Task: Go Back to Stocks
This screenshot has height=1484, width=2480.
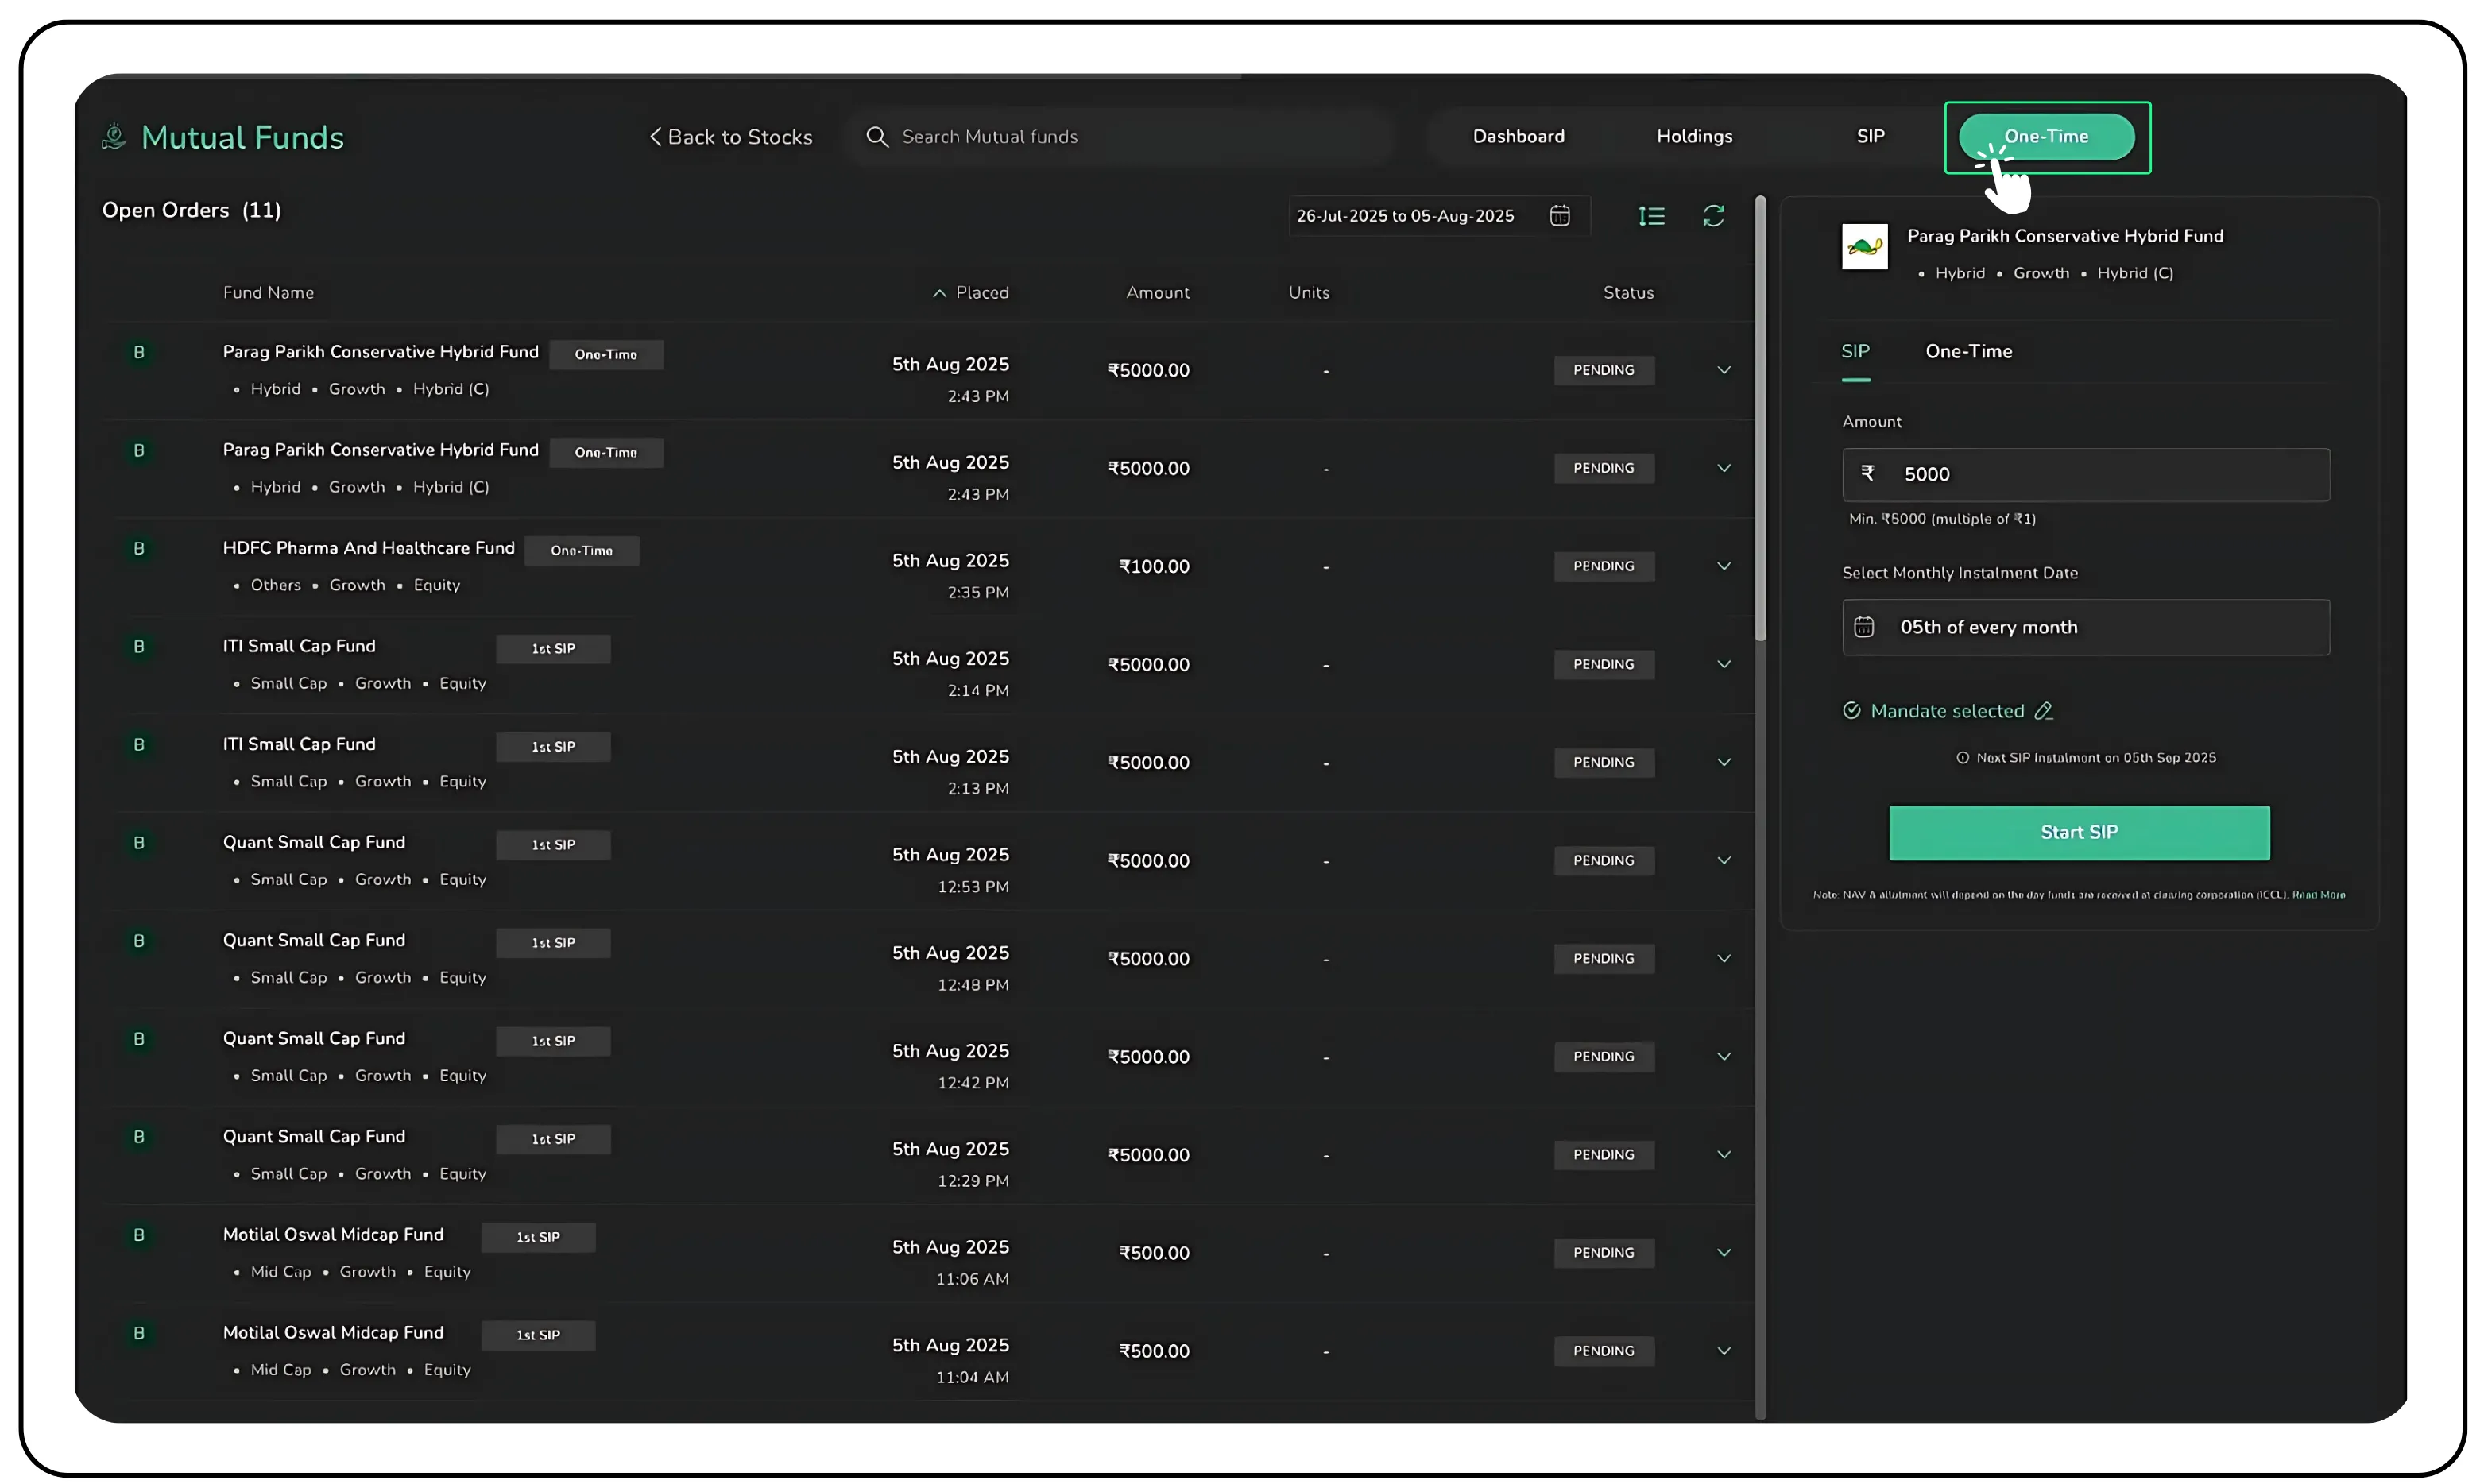Action: pyautogui.click(x=731, y=137)
